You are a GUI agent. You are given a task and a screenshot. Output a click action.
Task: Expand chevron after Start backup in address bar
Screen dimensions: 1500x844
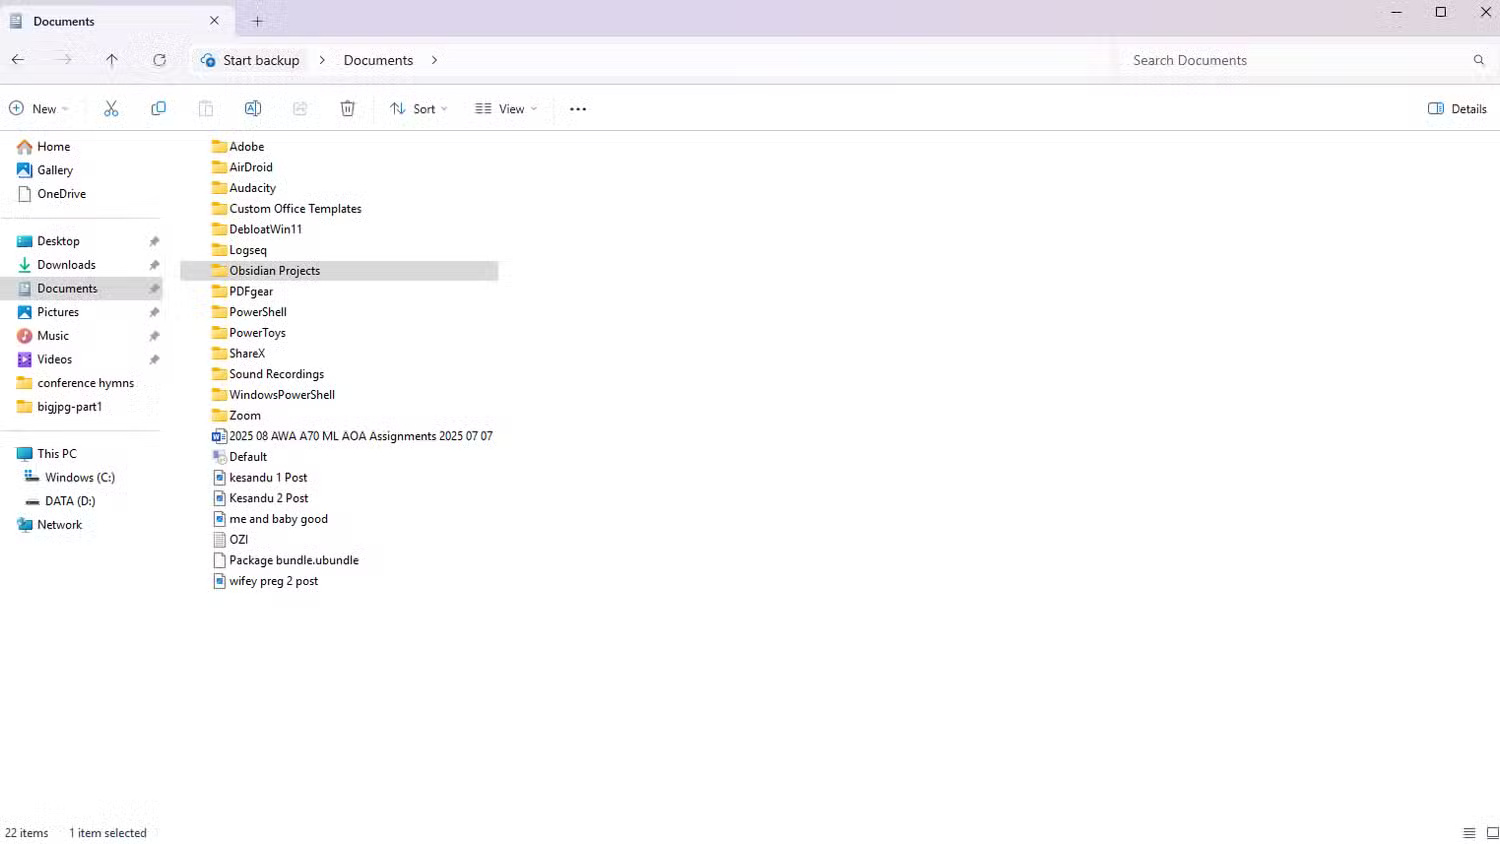[x=322, y=60]
